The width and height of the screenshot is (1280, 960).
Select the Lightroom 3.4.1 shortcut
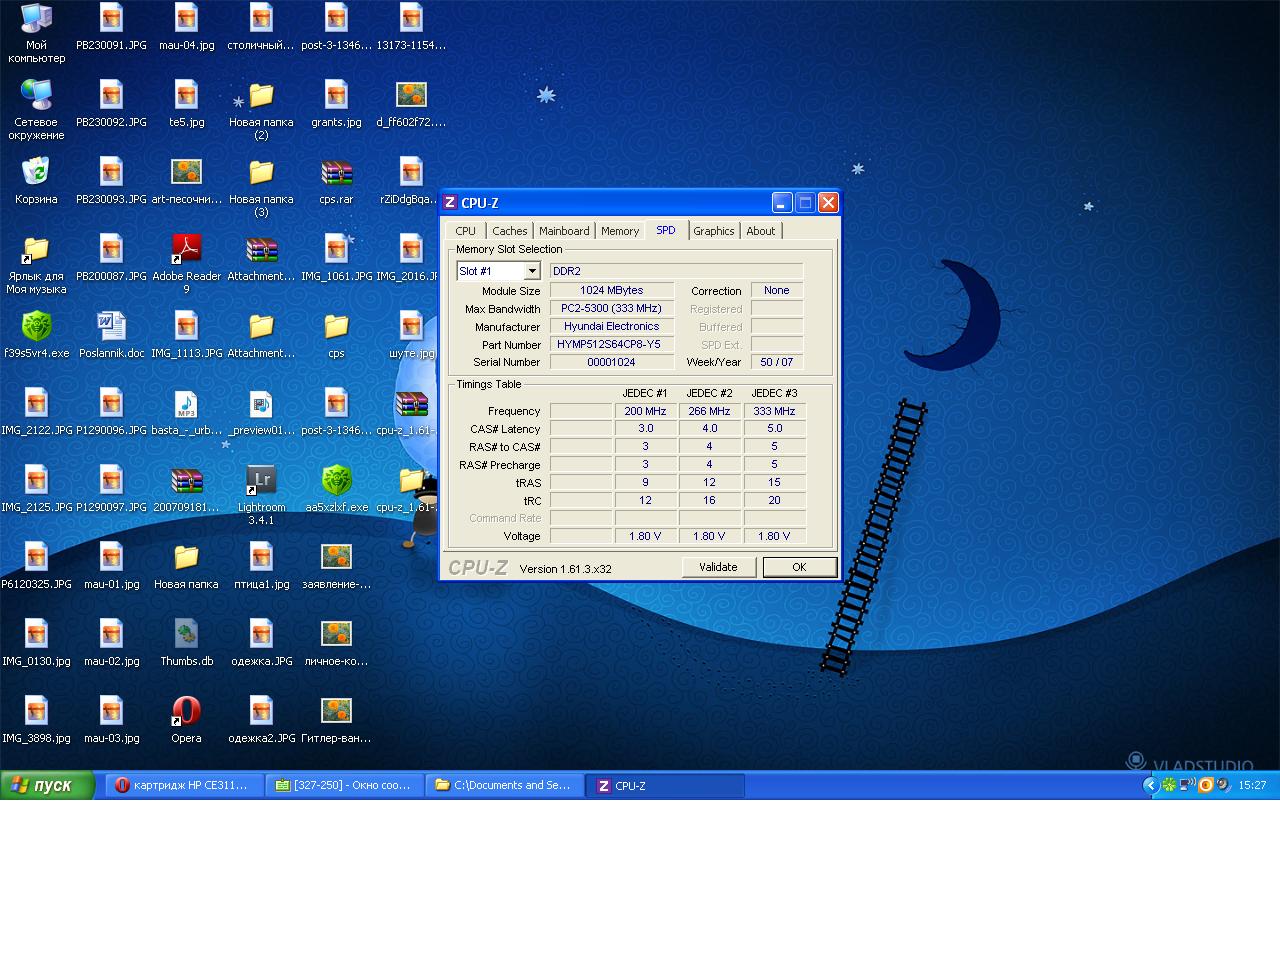click(261, 480)
